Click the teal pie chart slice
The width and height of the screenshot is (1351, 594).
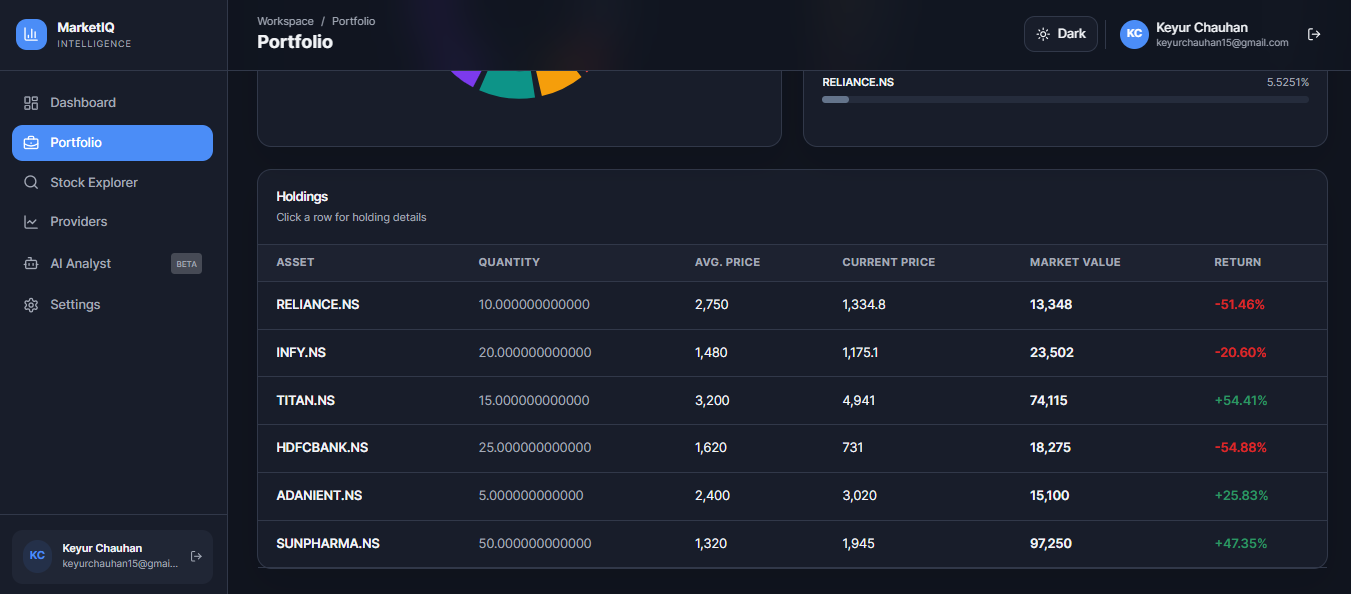click(x=508, y=87)
